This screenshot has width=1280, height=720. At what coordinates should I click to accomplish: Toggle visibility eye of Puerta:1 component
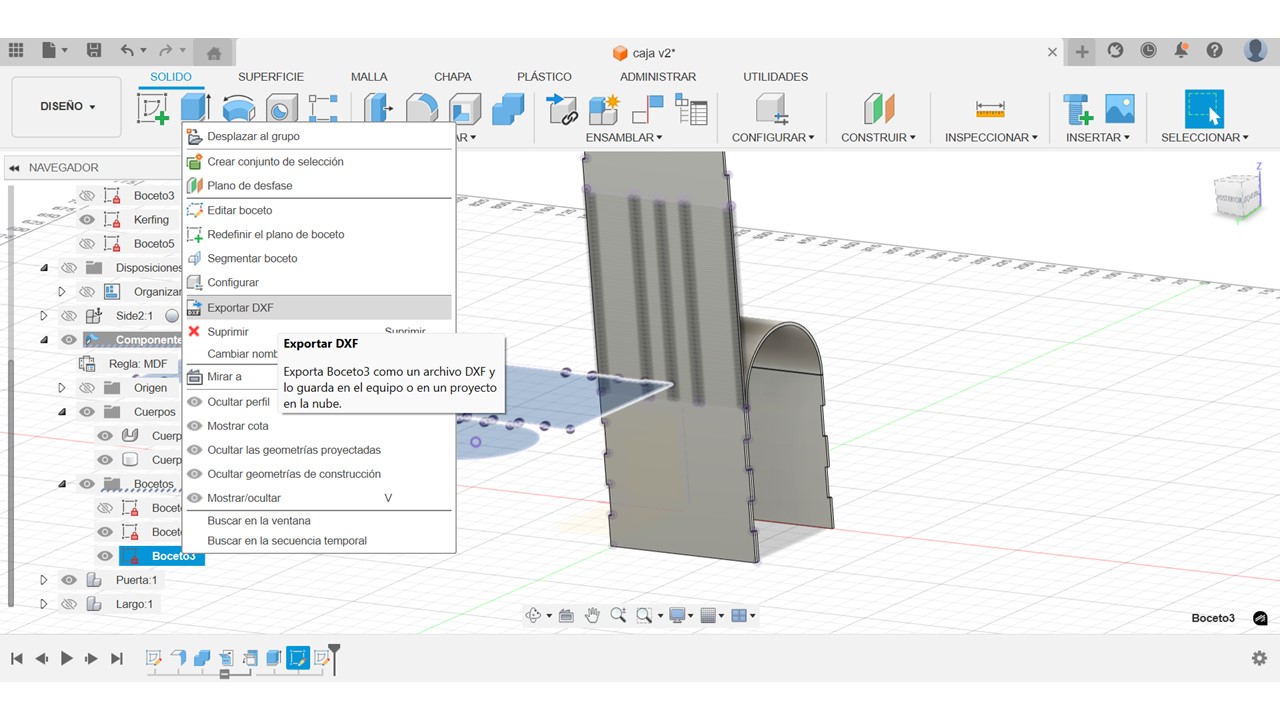(x=69, y=580)
